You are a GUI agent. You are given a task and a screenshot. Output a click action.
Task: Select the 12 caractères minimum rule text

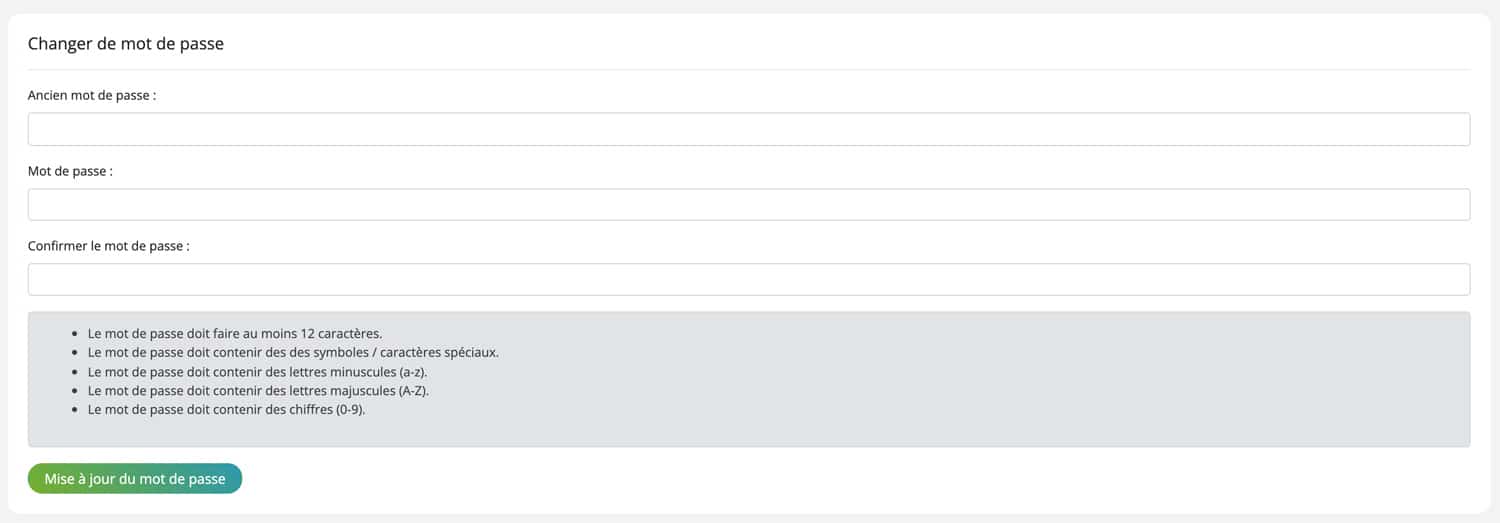click(x=235, y=333)
